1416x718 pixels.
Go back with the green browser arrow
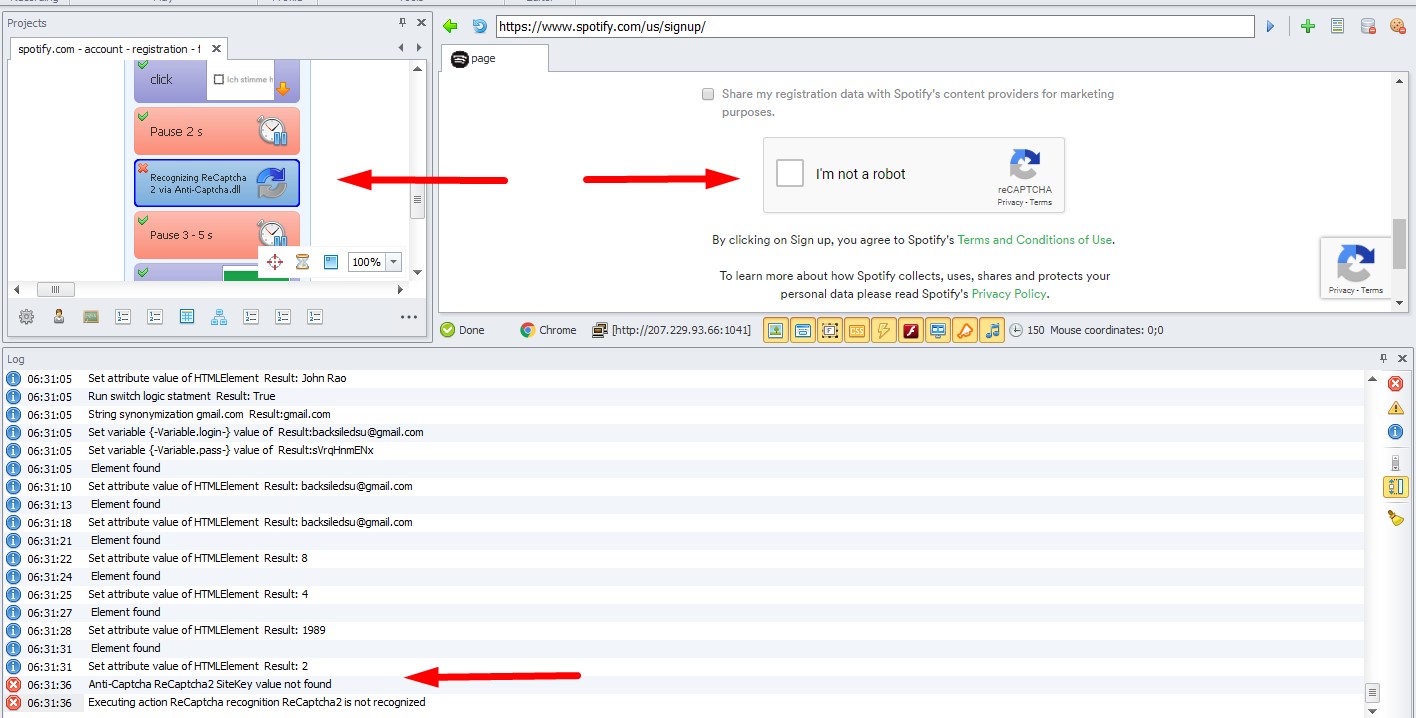coord(450,26)
